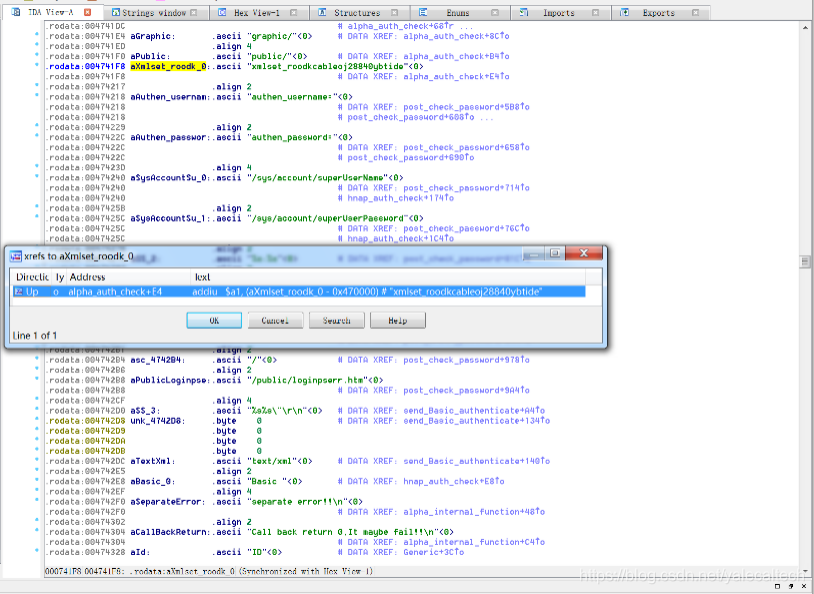Maximize the xrefs dialog window
The image size is (814, 594).
click(x=555, y=253)
